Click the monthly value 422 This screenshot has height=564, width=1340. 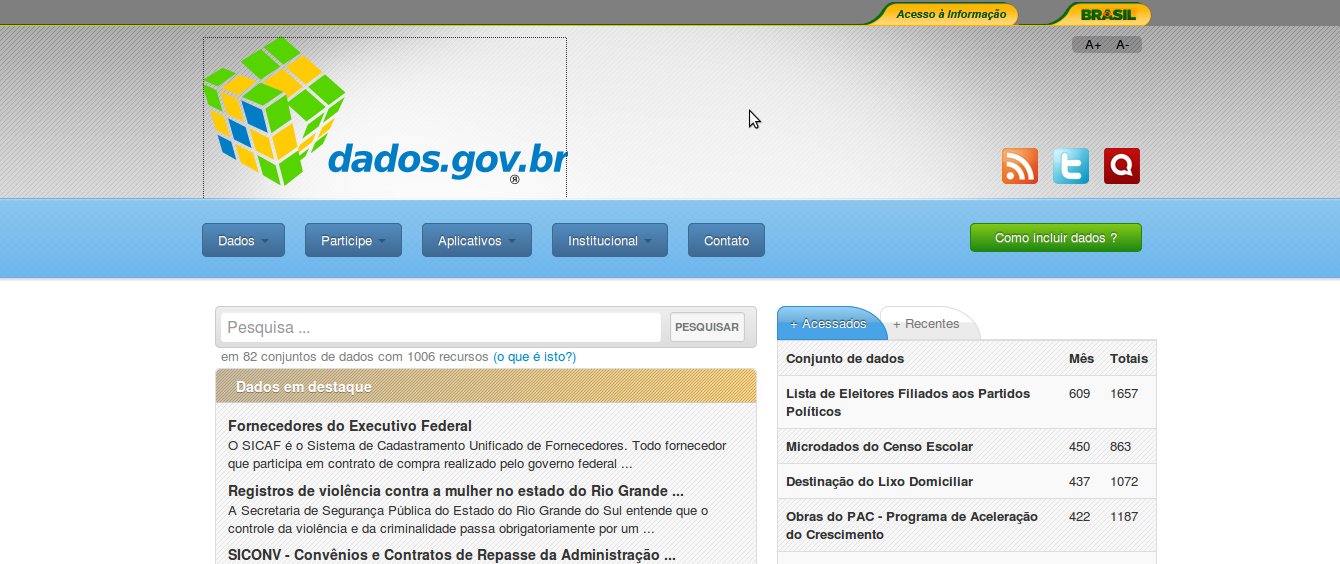coord(1079,517)
